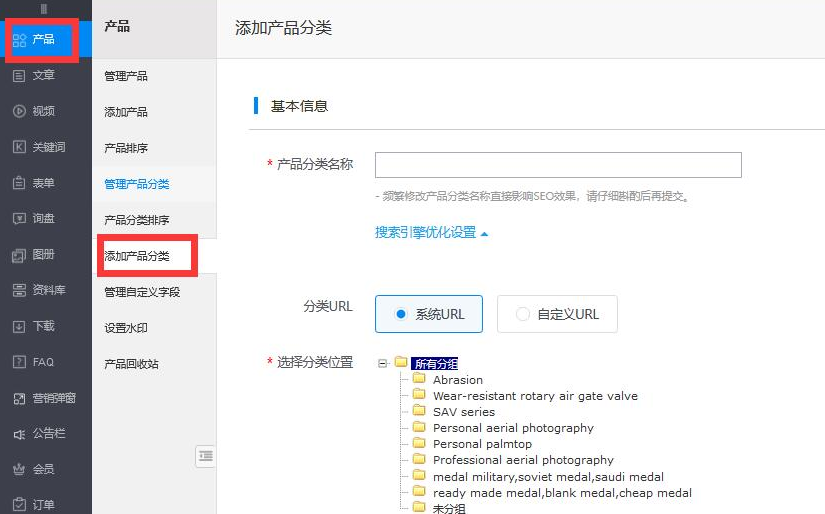Select SAV series category

[464, 412]
